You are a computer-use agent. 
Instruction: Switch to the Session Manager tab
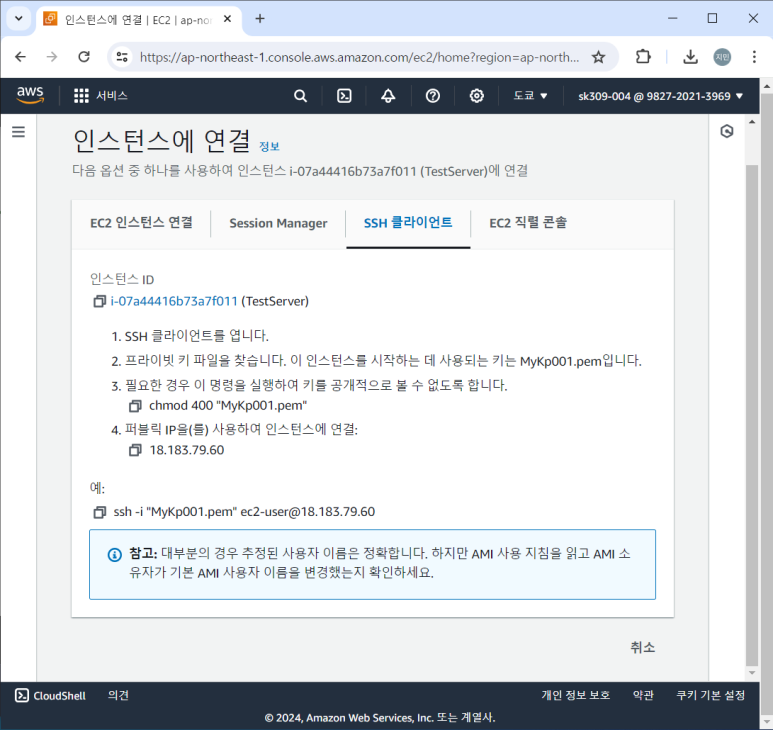(x=278, y=223)
